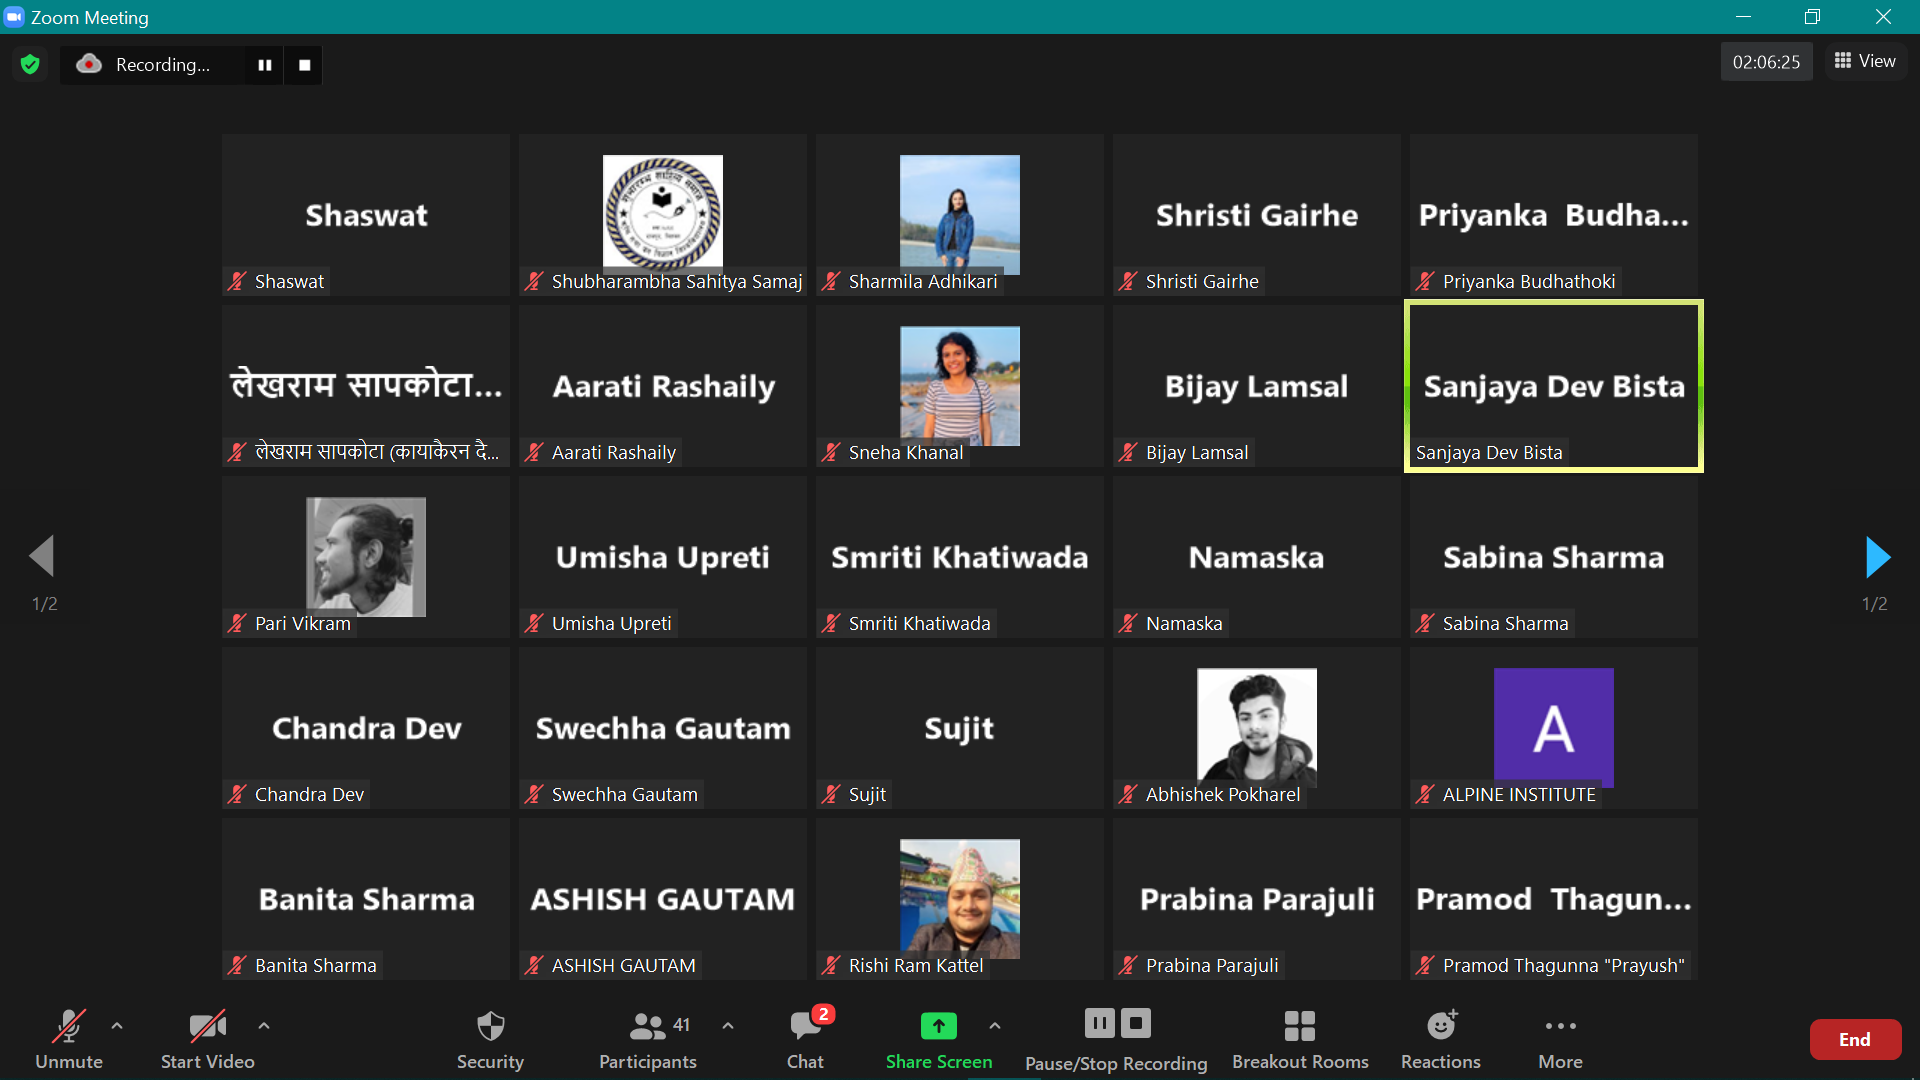Select Sneha Khanal's video thumbnail
The height and width of the screenshot is (1080, 1920).
[958, 386]
